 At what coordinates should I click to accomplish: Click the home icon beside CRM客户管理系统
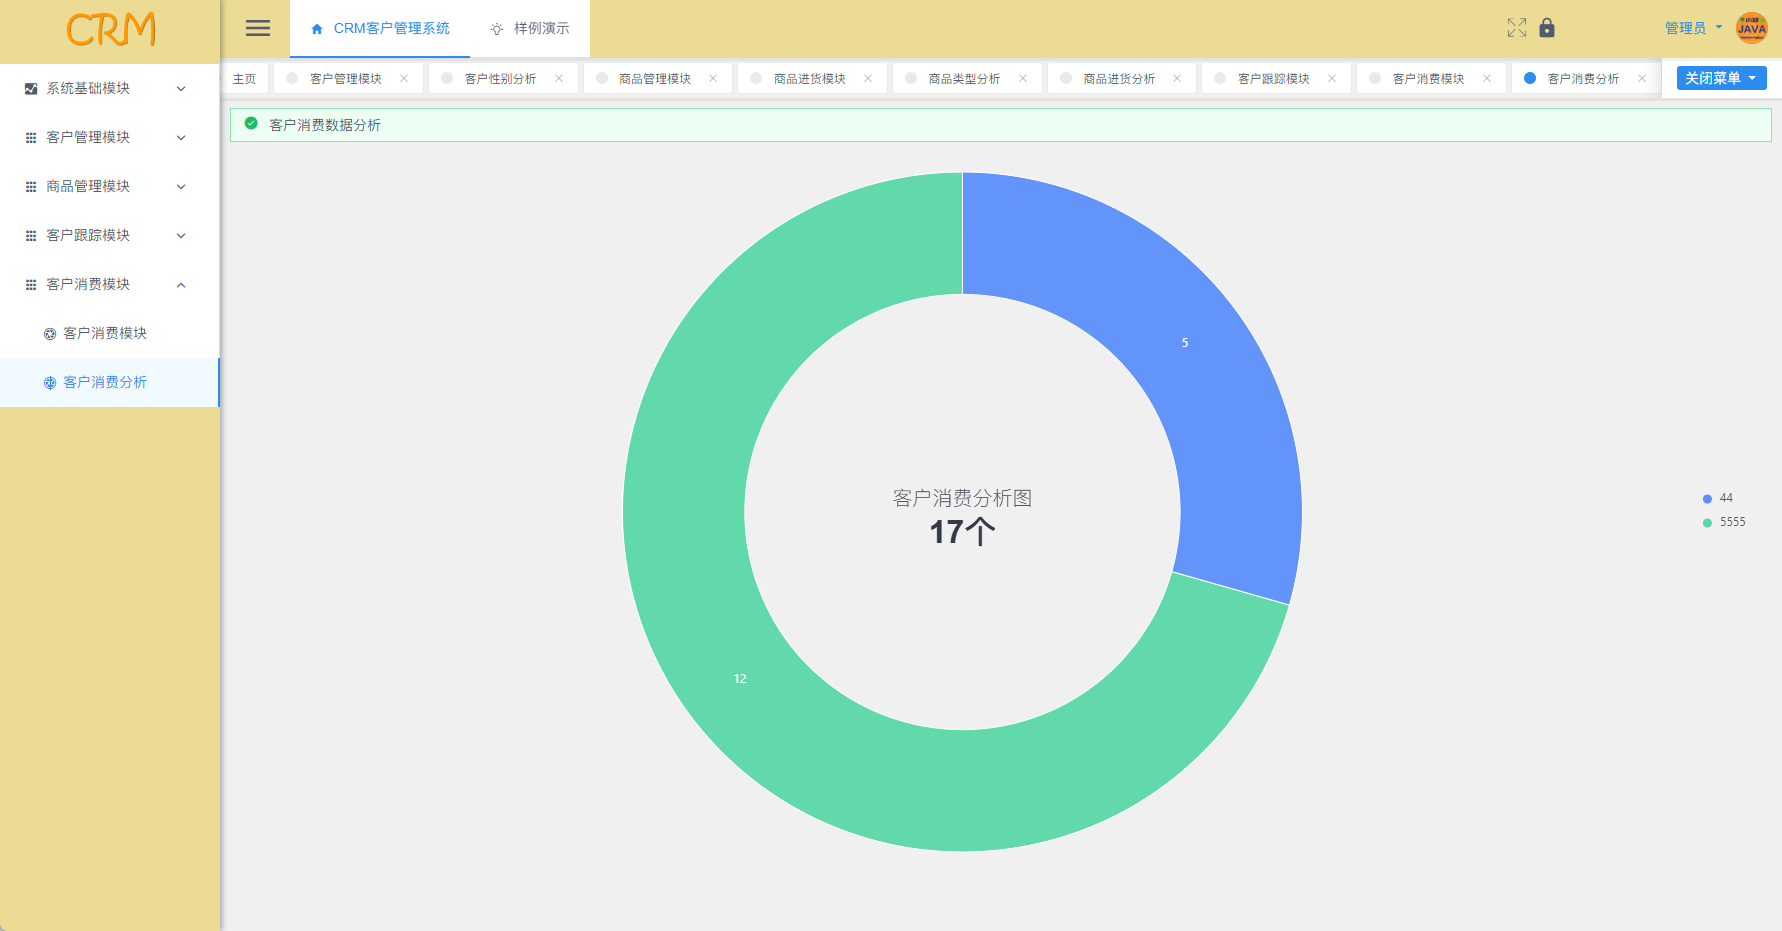click(x=317, y=29)
